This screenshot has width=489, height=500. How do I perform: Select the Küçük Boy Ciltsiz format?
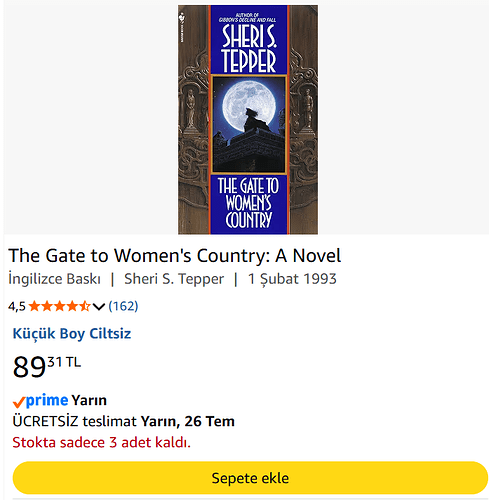[72, 333]
